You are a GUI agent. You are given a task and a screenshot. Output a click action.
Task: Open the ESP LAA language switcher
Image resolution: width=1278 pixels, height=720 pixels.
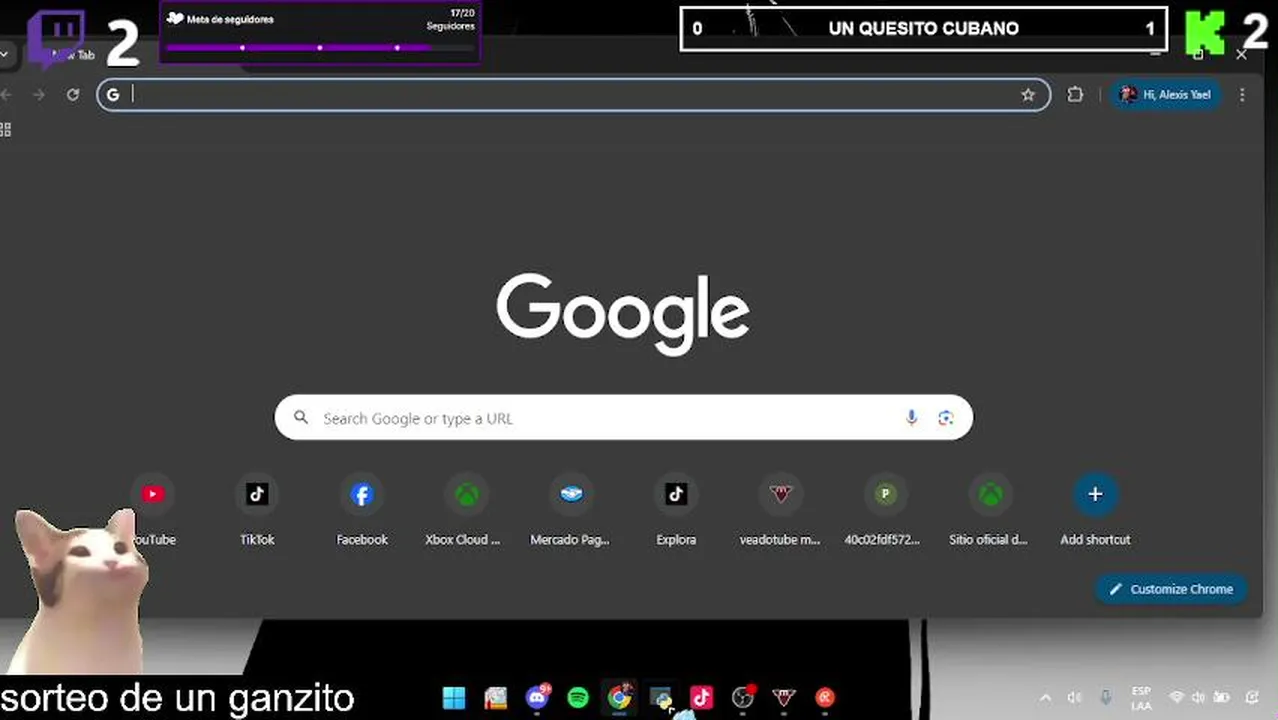(x=1141, y=698)
